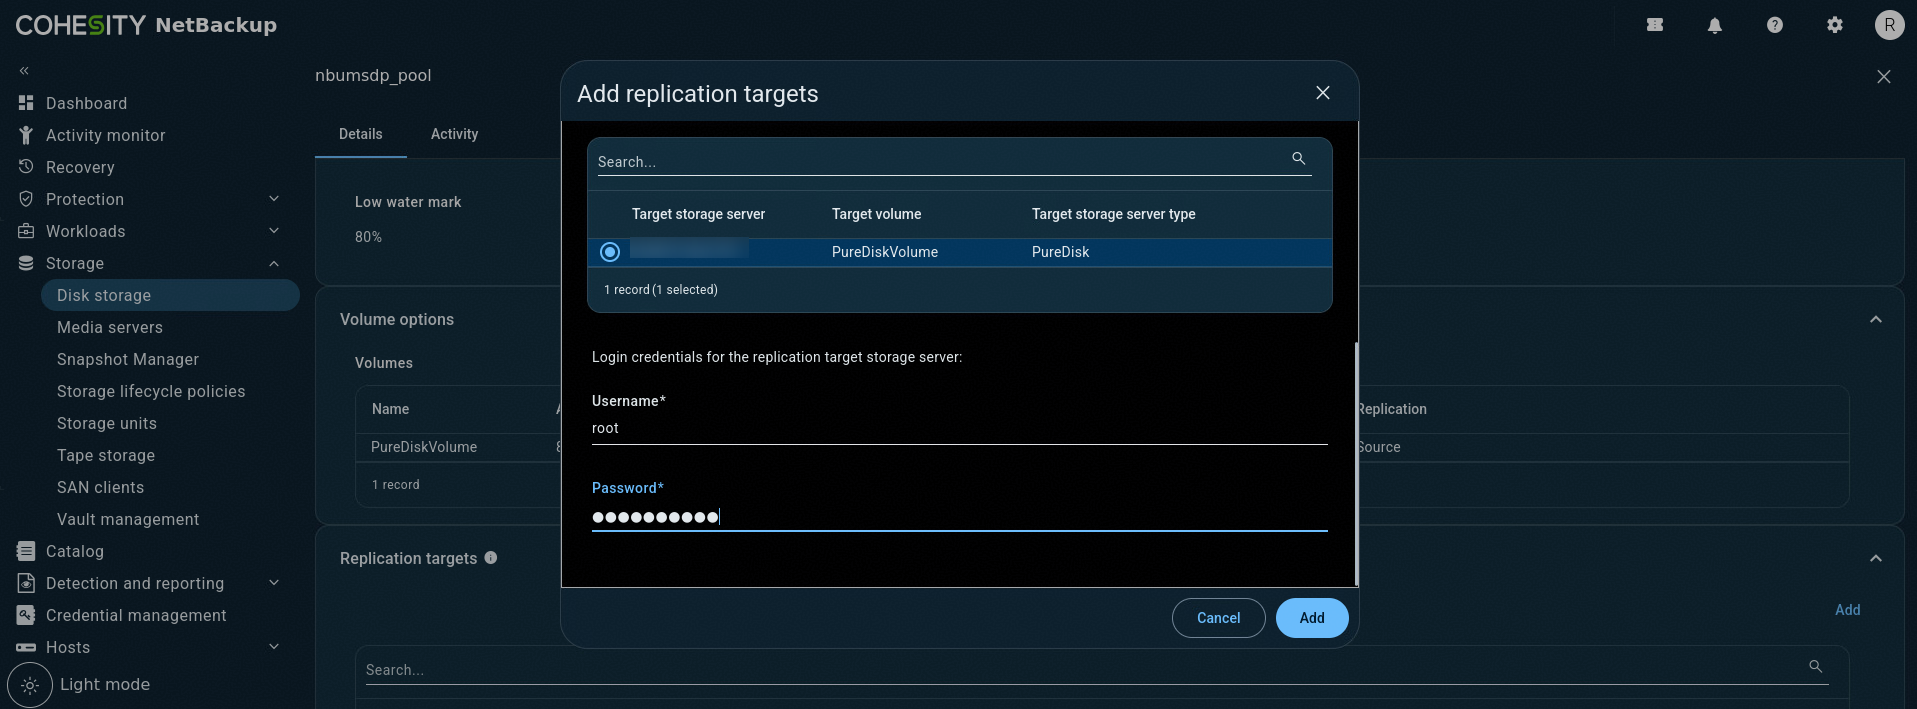This screenshot has height=709, width=1917.
Task: Click the ticket icon in top bar
Action: click(1655, 25)
